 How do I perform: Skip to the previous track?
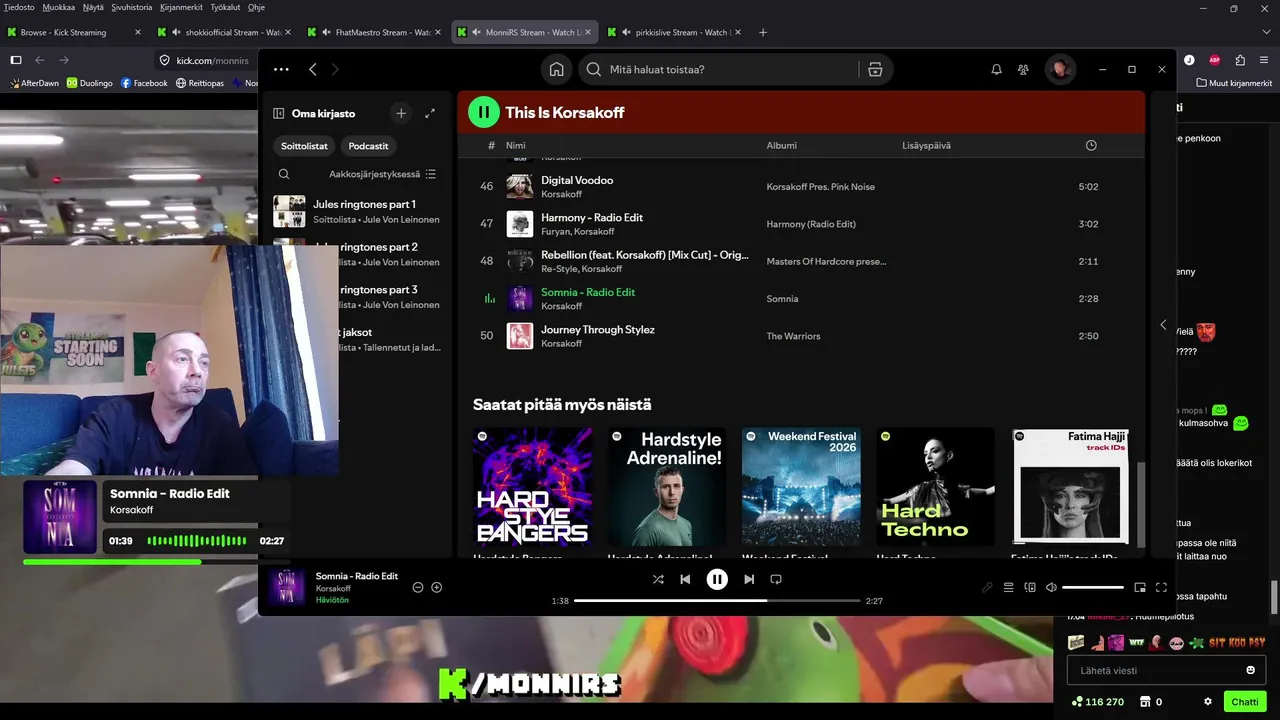(685, 579)
